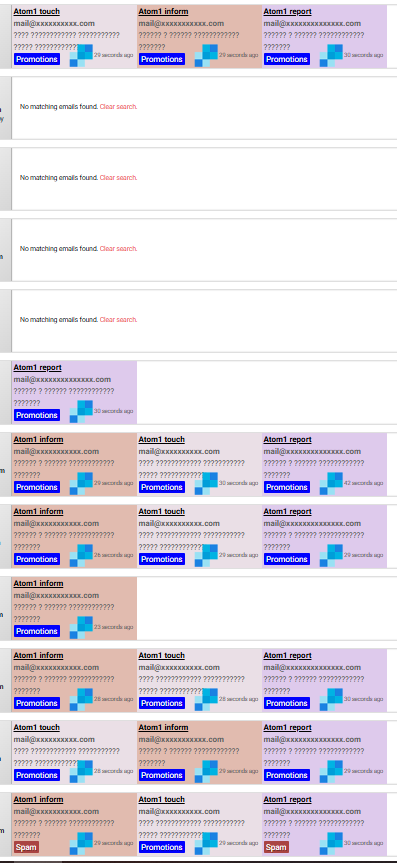This screenshot has width=397, height=863.
Task: Click Promotions tag on the card showing 23 seconds ago
Action: tap(37, 631)
